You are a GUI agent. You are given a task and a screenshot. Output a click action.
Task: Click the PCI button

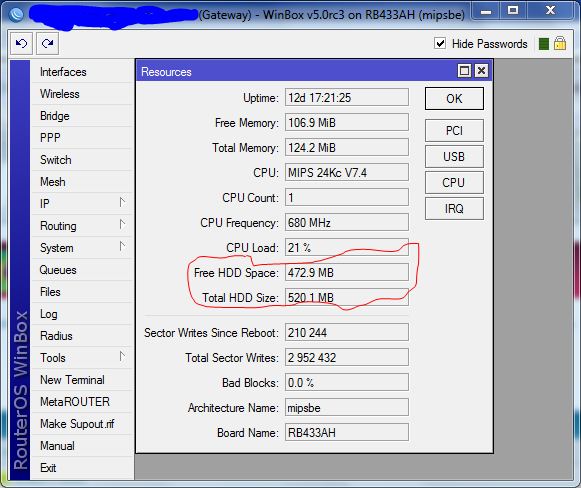pyautogui.click(x=454, y=130)
